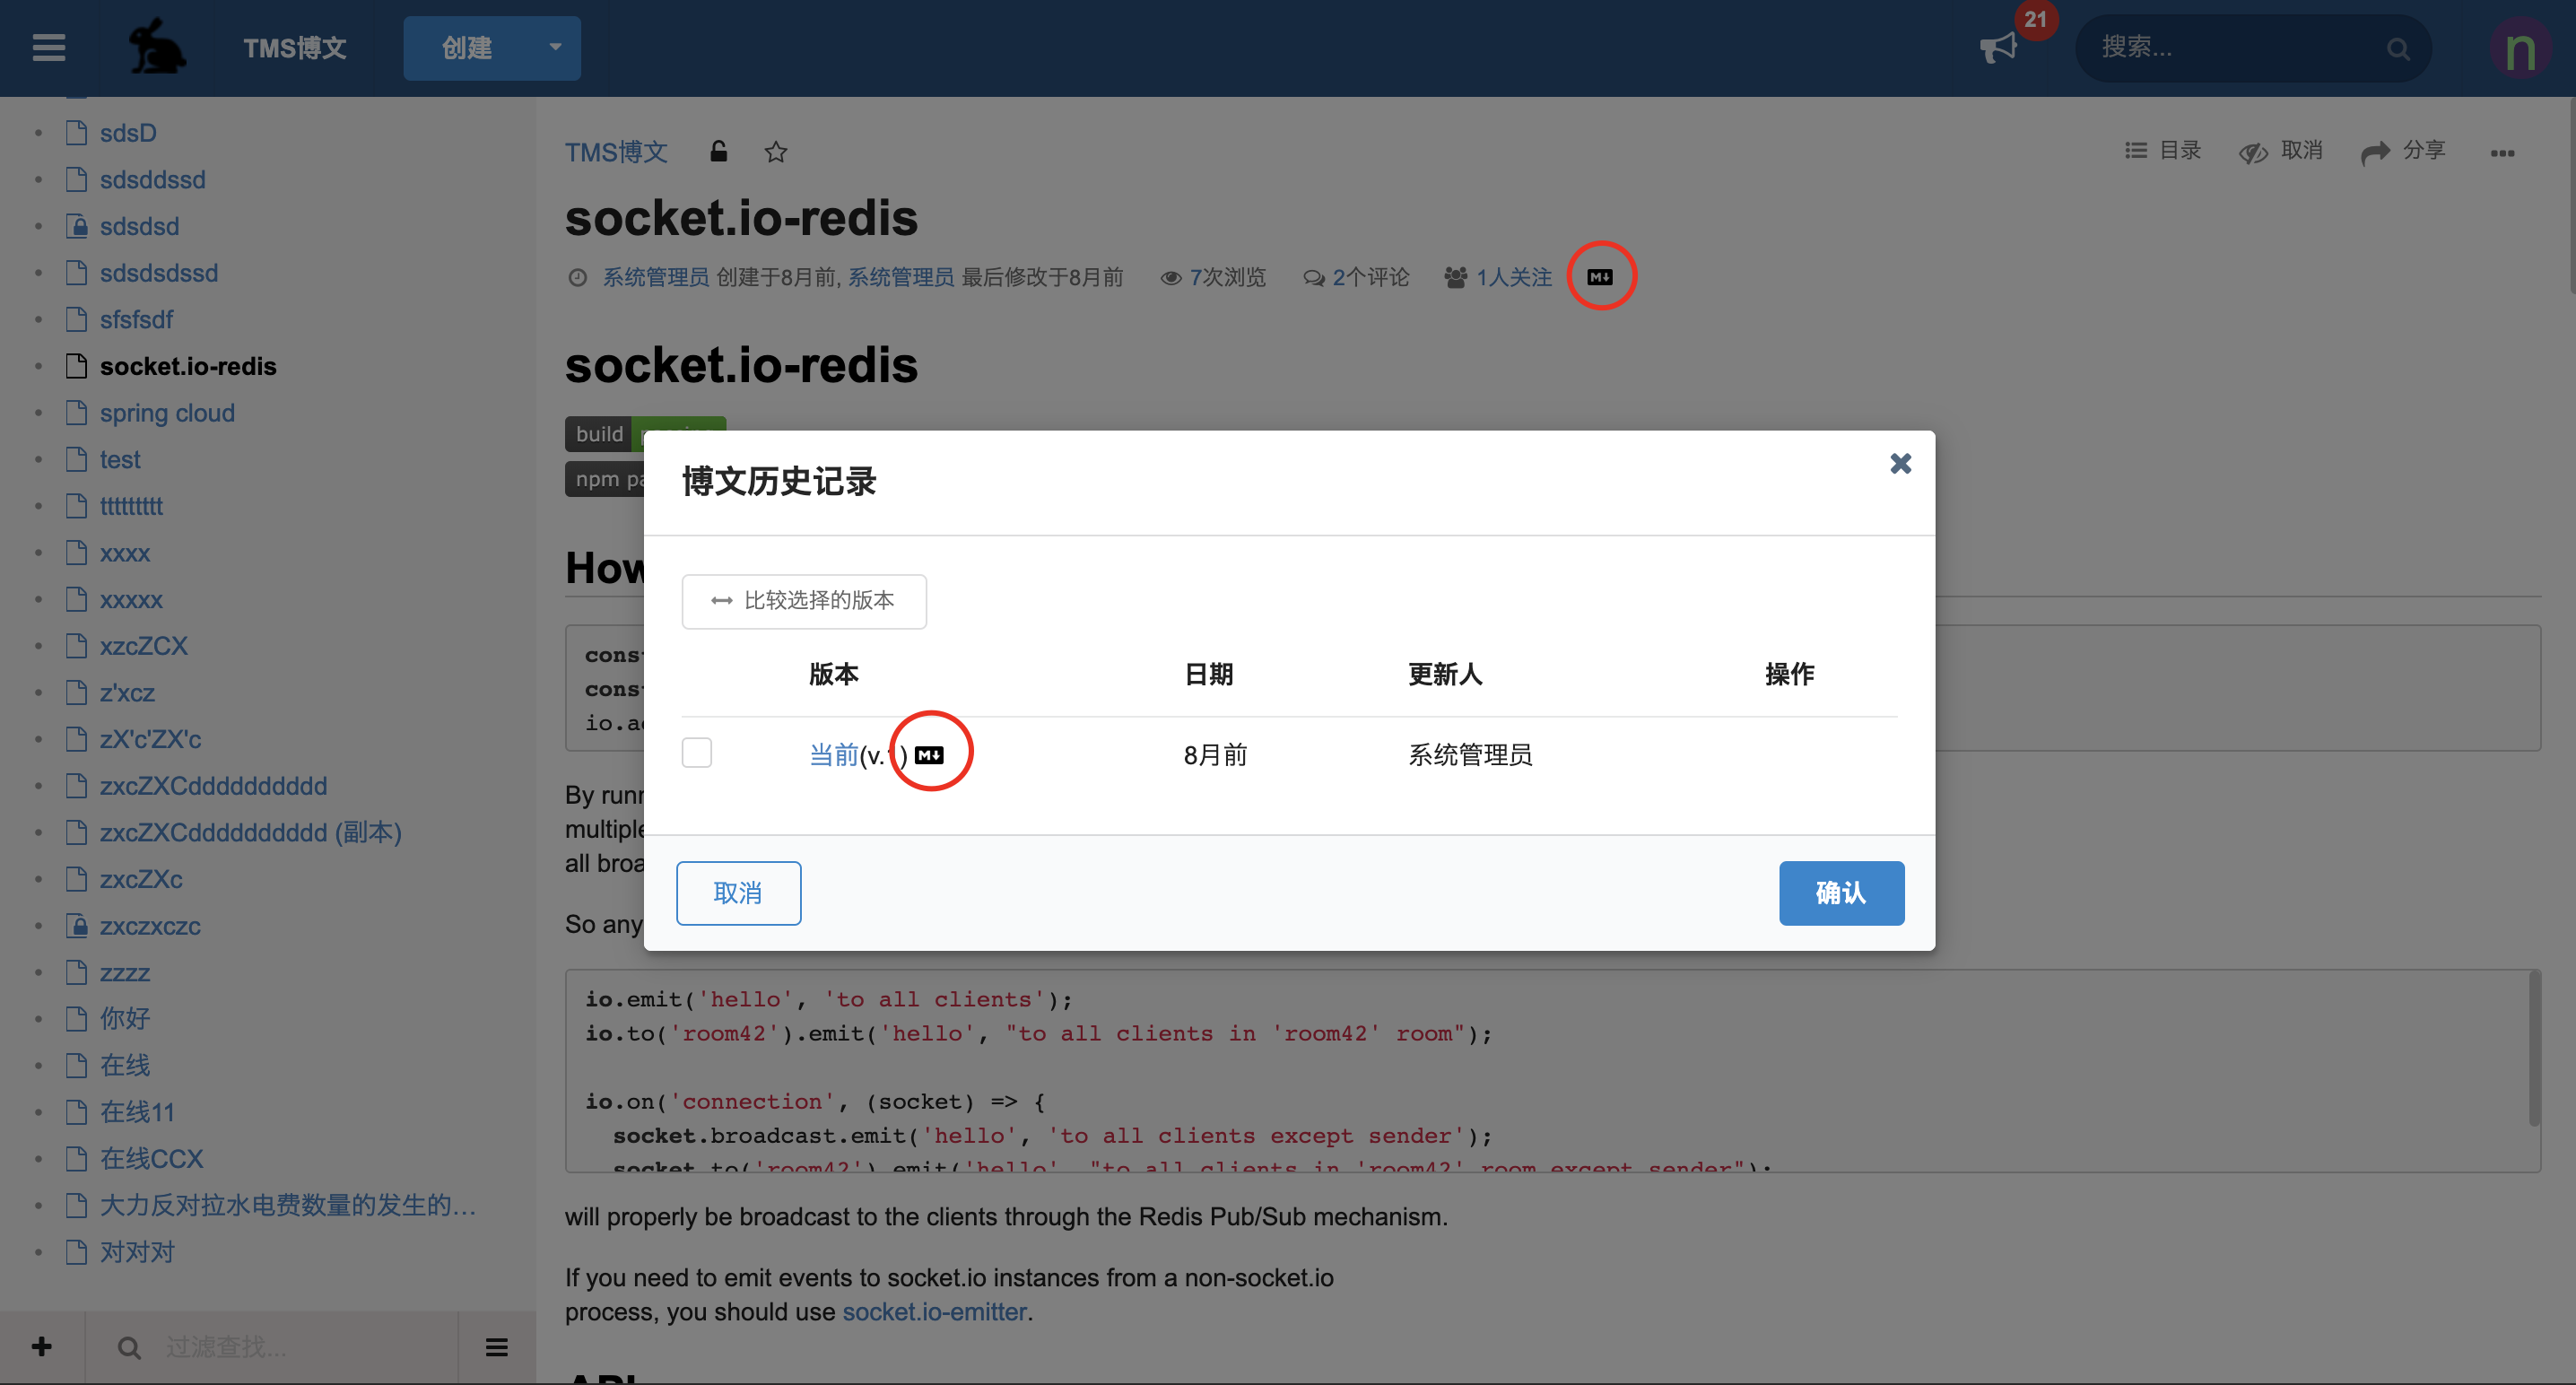Click the Markdown format icon on post

coord(1601,276)
